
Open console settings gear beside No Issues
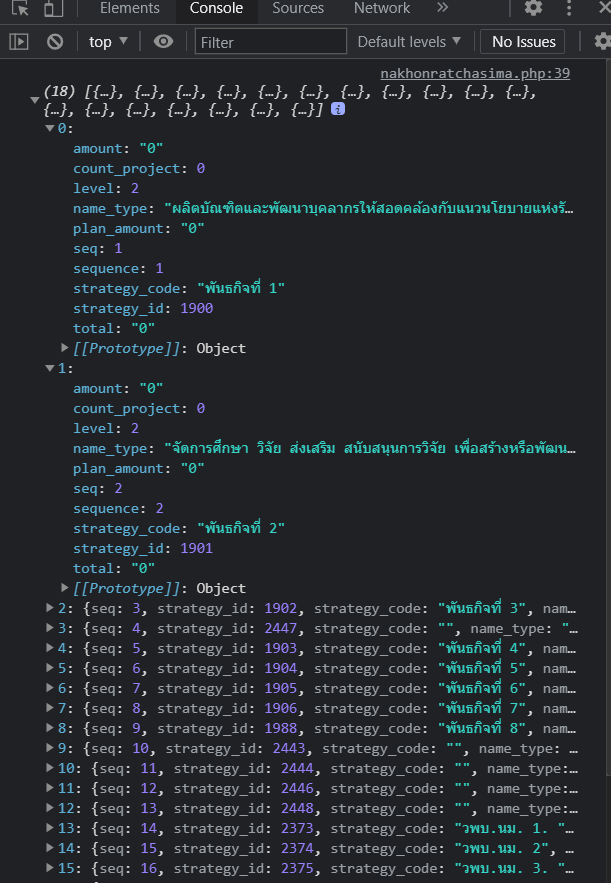click(x=600, y=41)
